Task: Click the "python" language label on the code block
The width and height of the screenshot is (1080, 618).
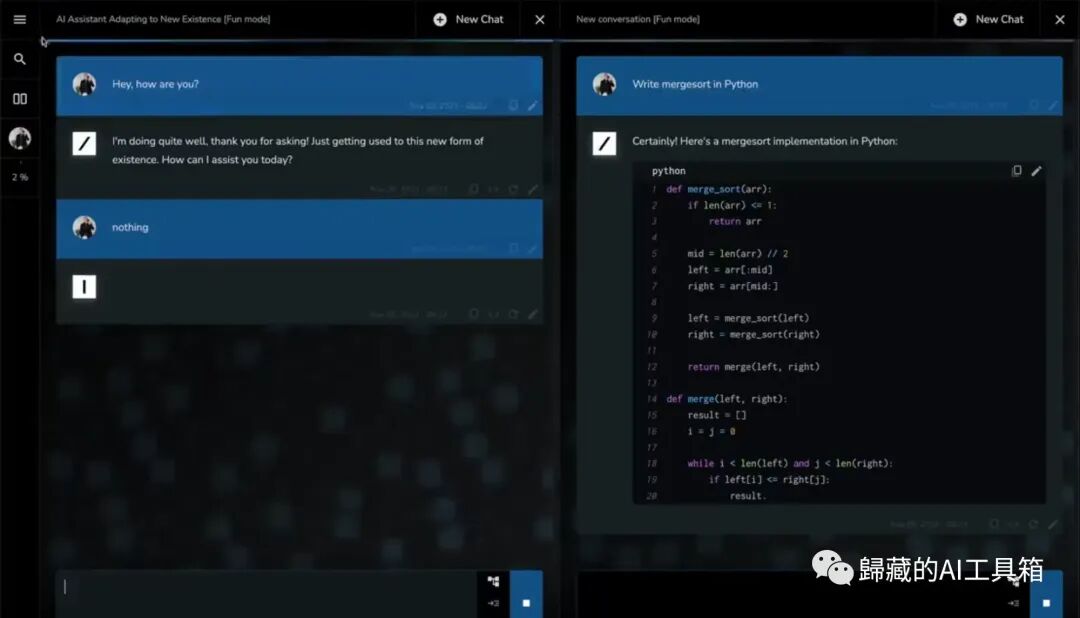Action: 668,171
